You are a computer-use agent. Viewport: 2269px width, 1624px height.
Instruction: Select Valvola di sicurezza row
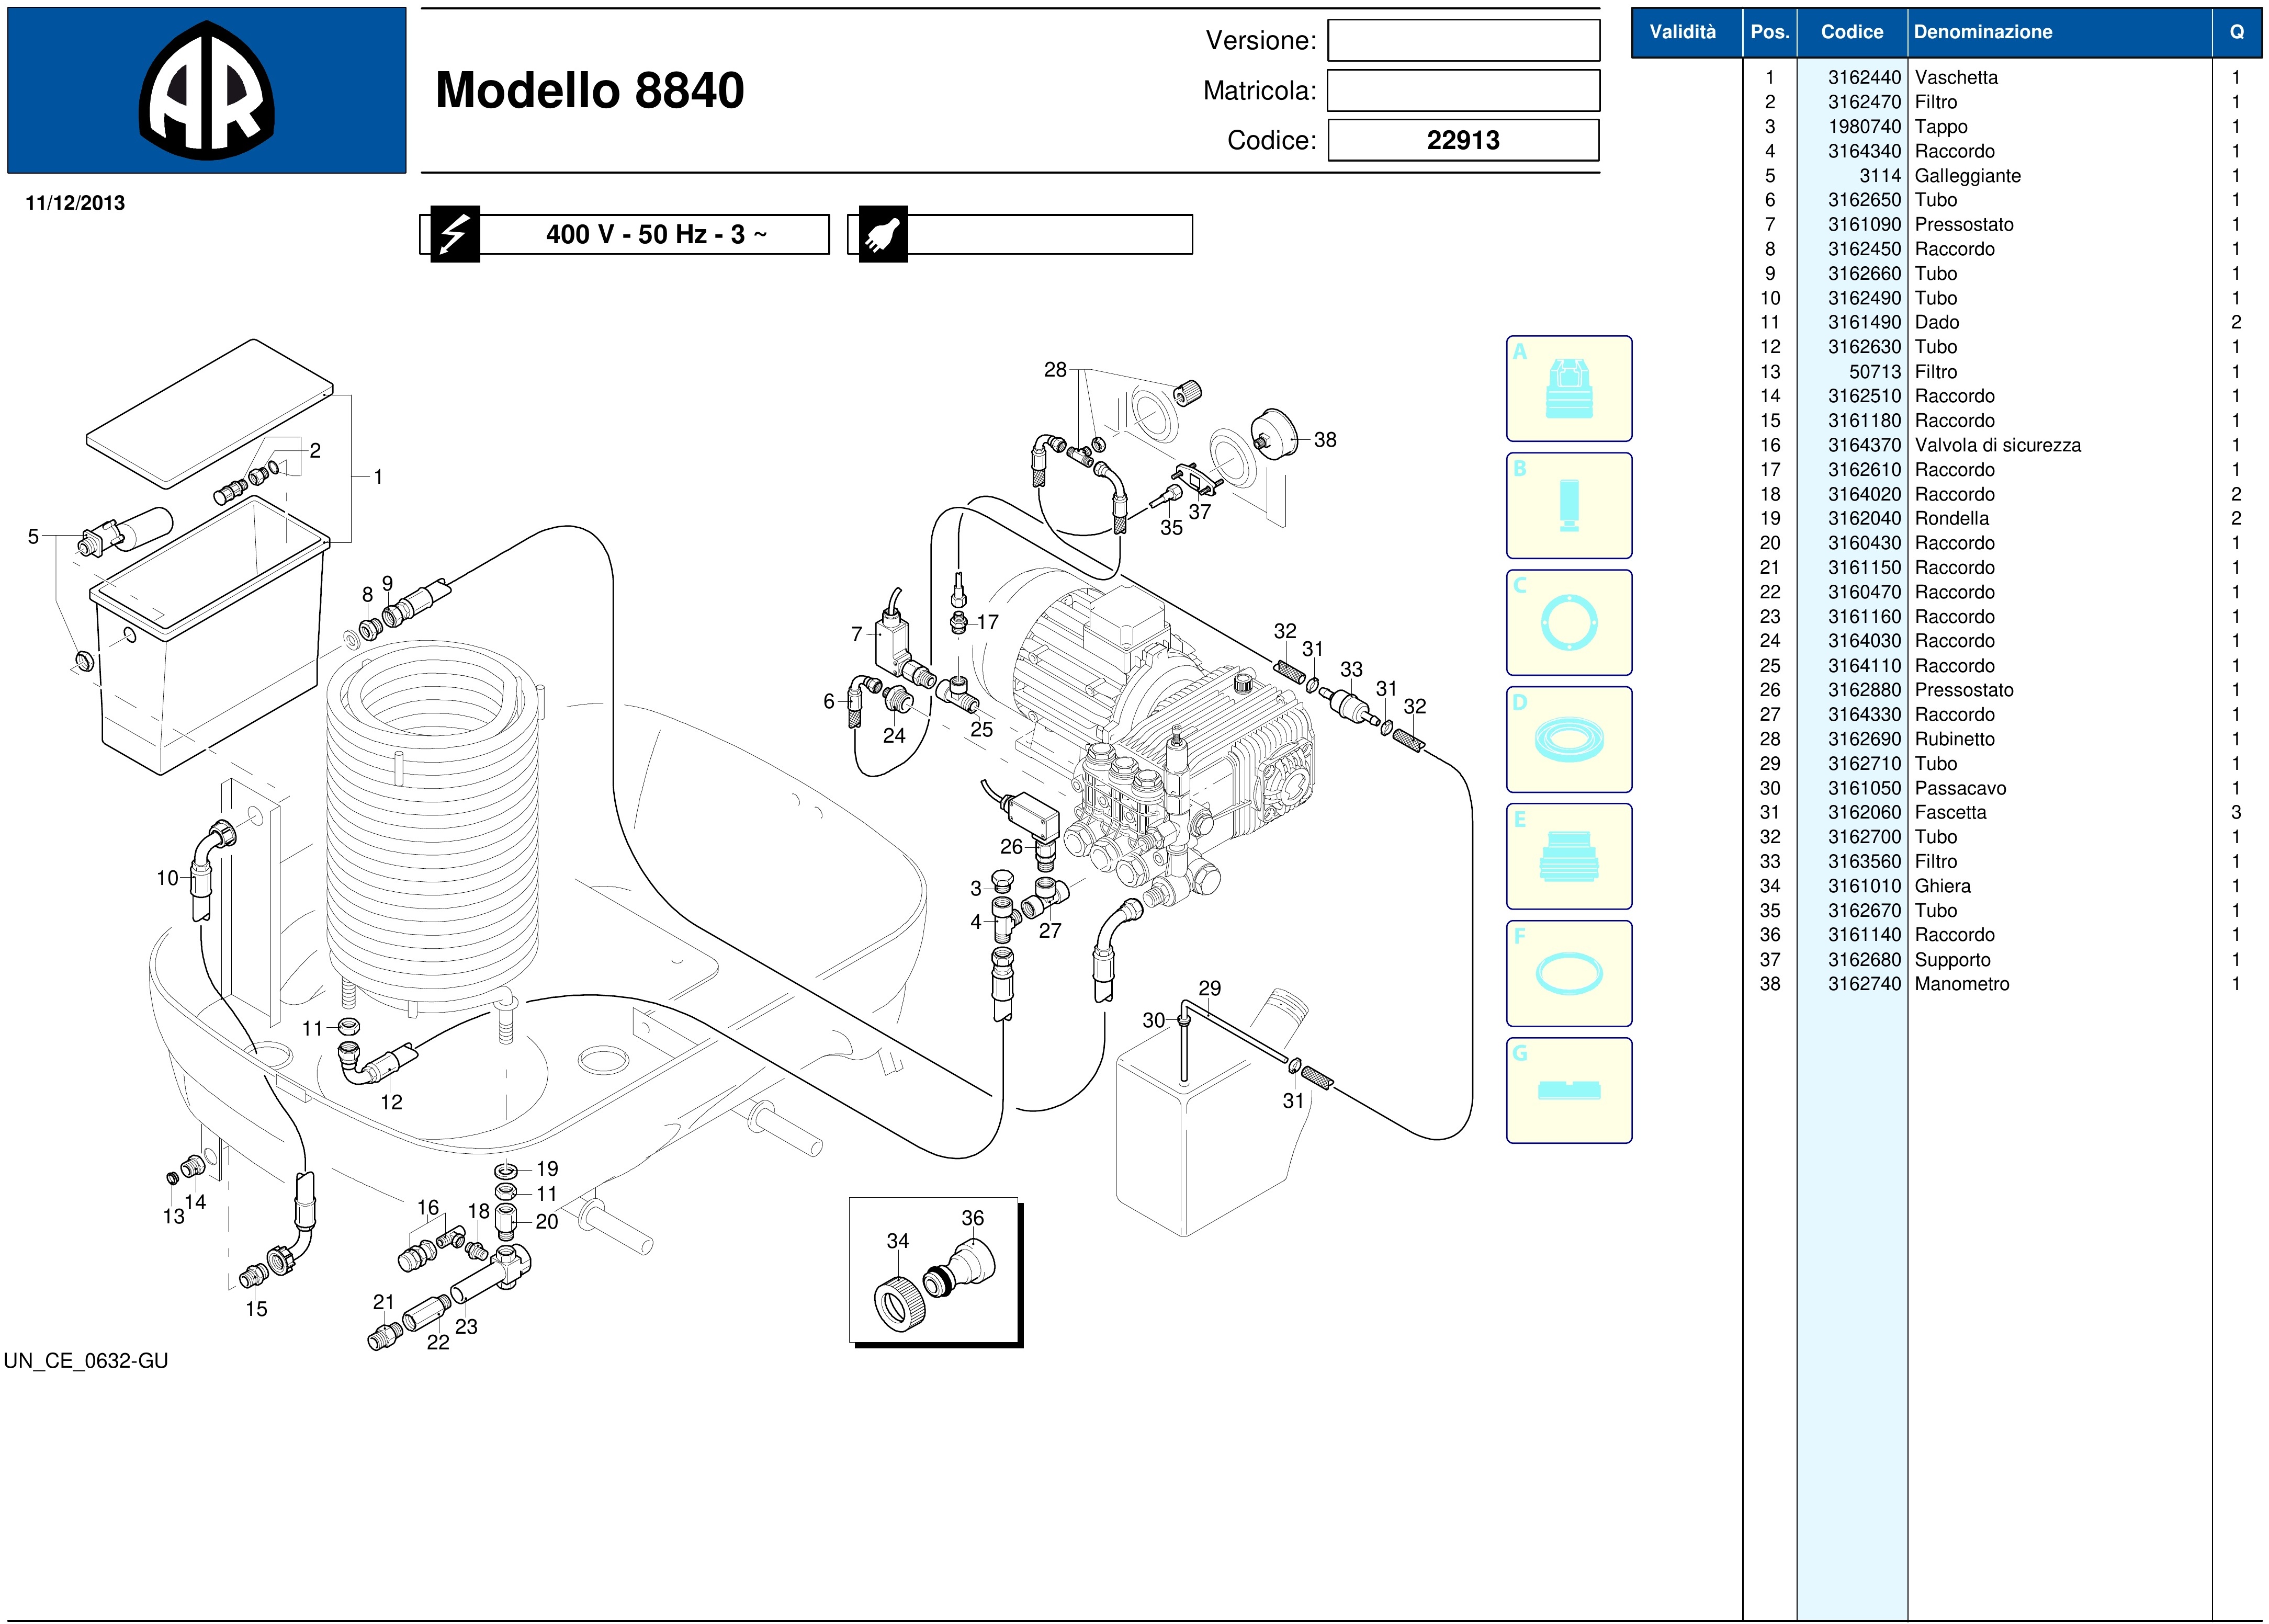coord(1997,445)
